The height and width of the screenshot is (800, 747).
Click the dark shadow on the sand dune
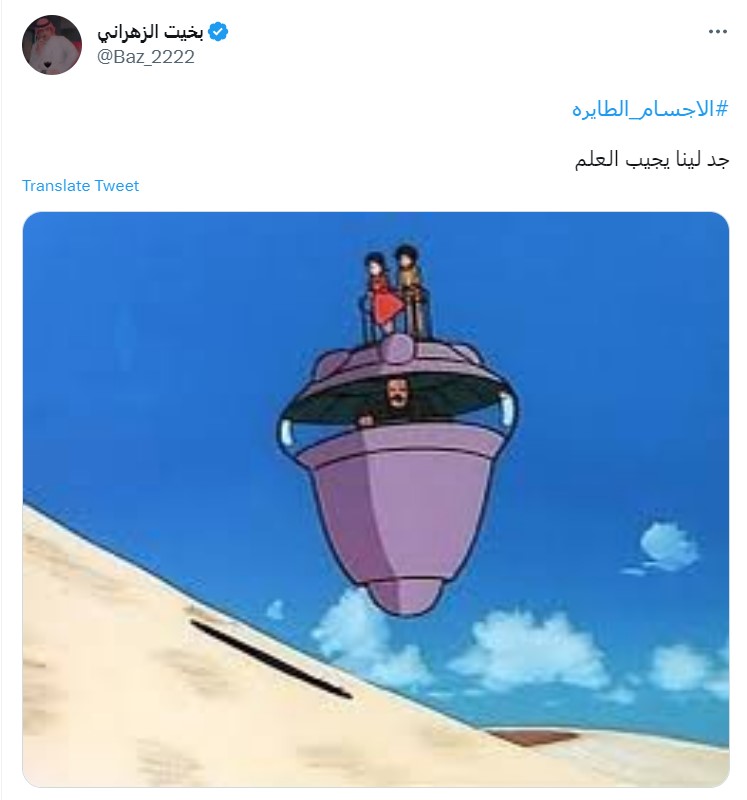[270, 659]
